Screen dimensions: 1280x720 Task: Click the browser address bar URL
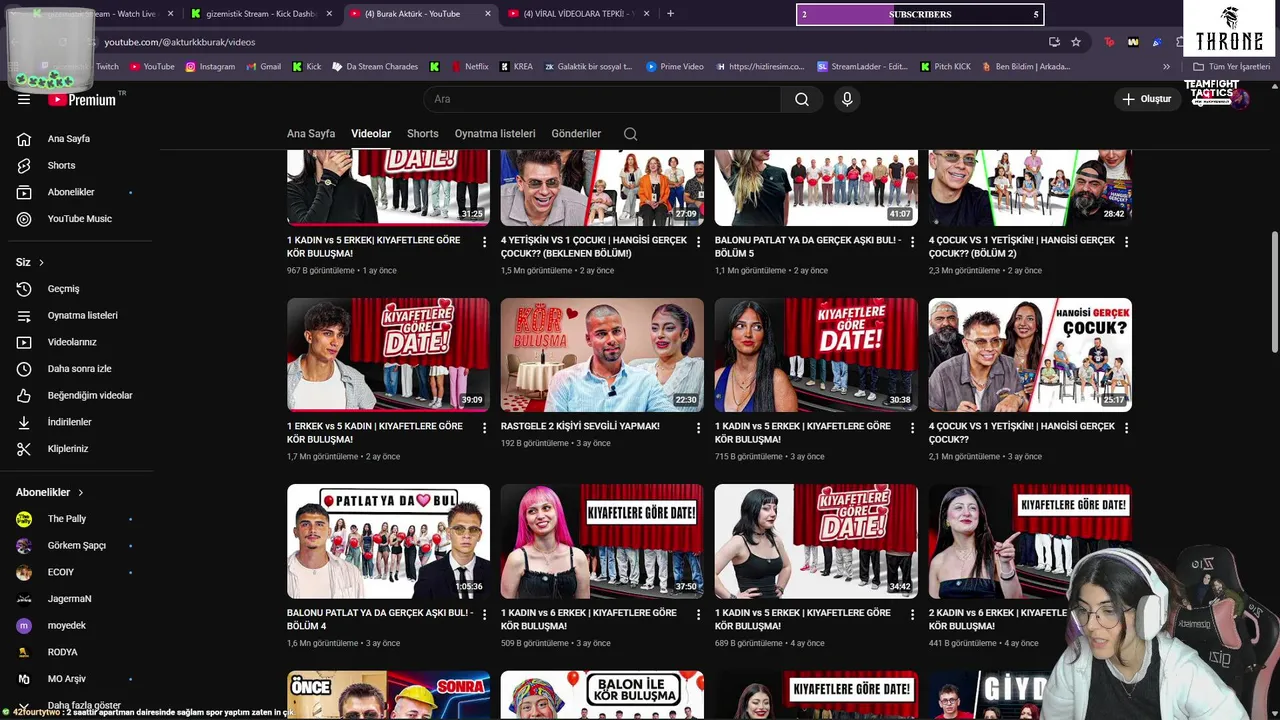pos(180,42)
